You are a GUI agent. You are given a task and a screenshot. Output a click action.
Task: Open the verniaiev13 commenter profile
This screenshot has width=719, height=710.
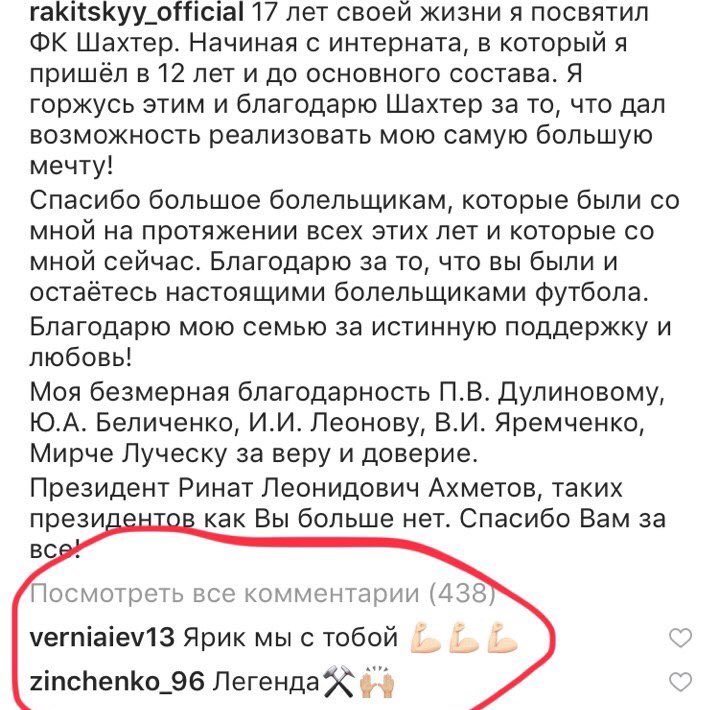102,638
